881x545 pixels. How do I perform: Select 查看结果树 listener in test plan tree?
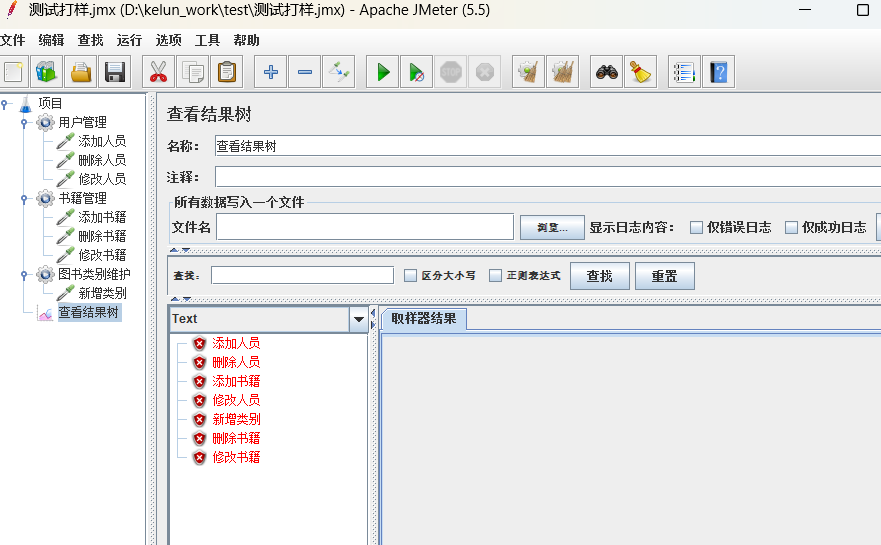click(89, 312)
